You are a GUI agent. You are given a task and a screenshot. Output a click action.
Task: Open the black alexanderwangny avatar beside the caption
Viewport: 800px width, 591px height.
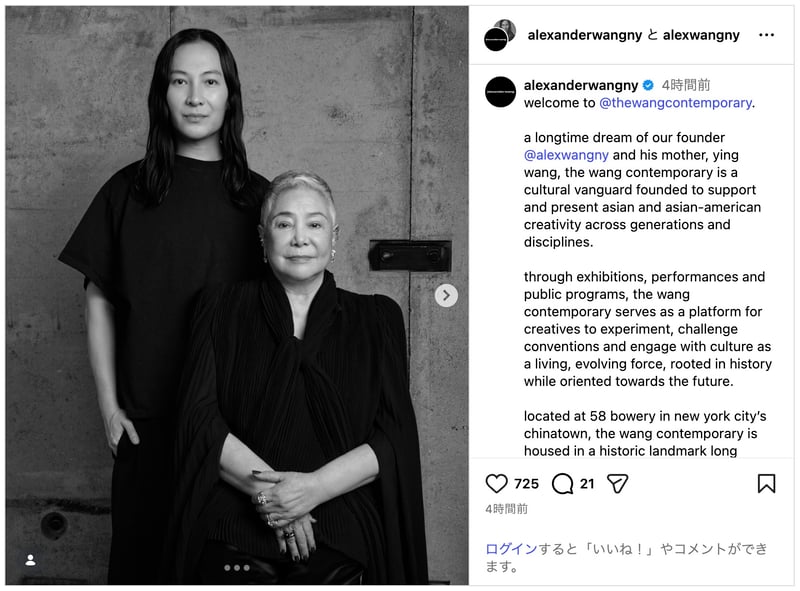[x=500, y=91]
